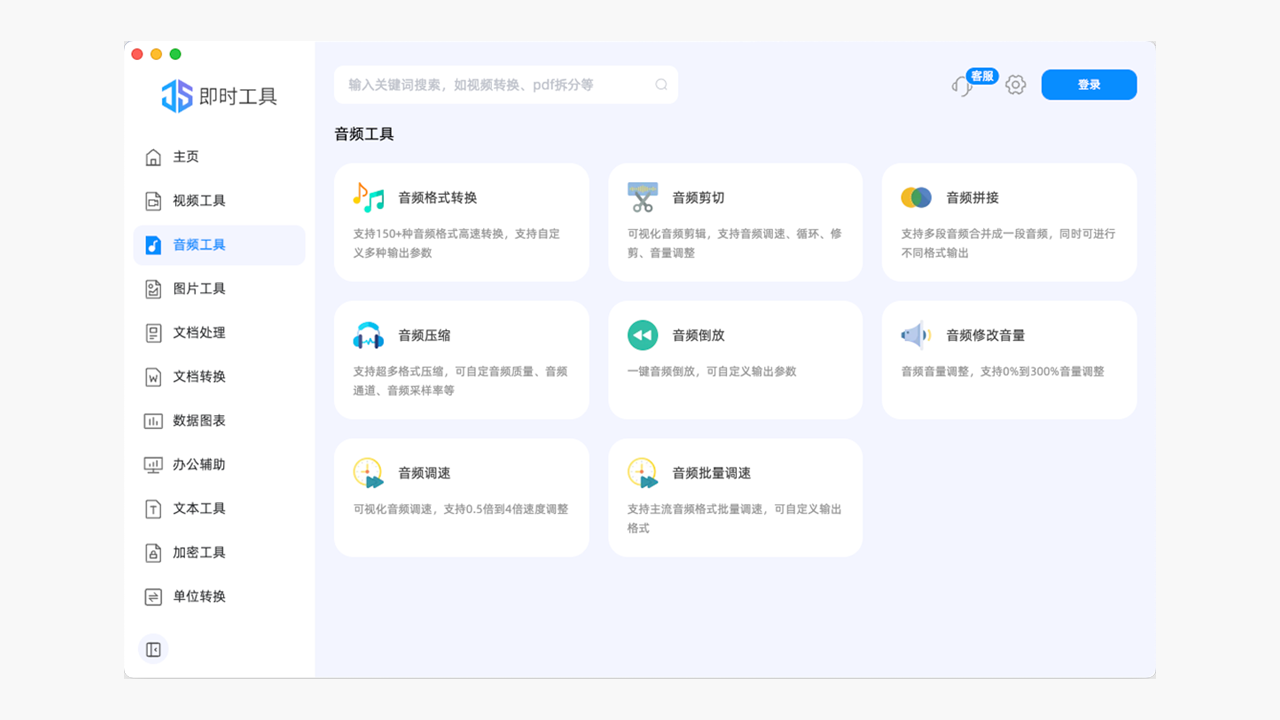Screen dimensions: 1280x720
Task: Open the 音频压缩 tool card
Action: (461, 360)
